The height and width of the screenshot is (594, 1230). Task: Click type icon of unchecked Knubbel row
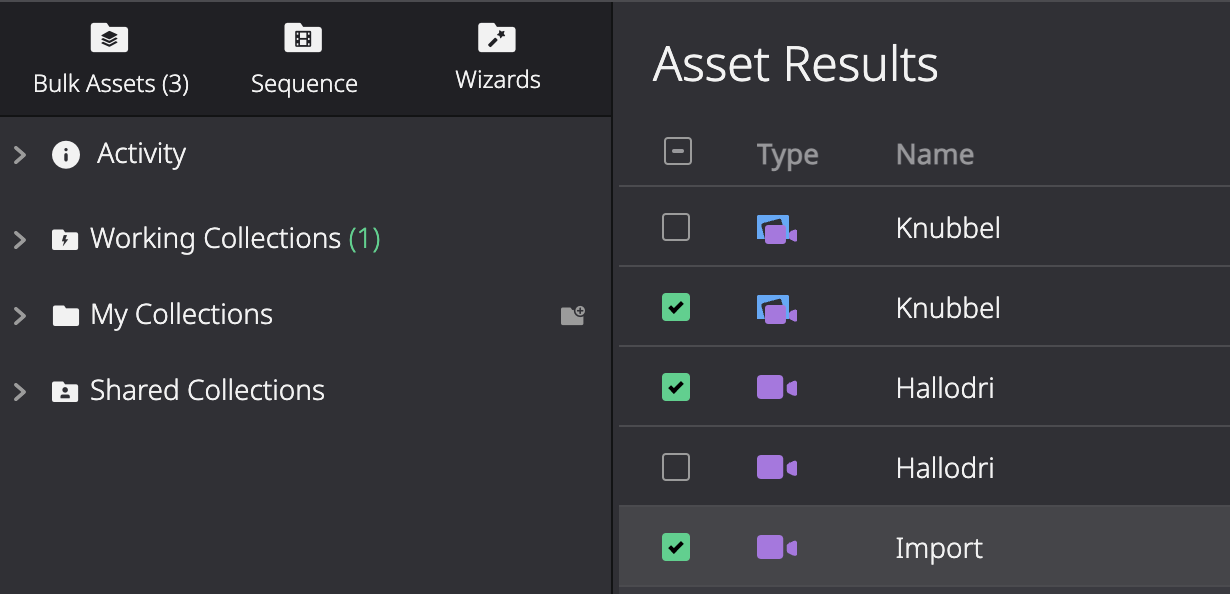point(776,229)
